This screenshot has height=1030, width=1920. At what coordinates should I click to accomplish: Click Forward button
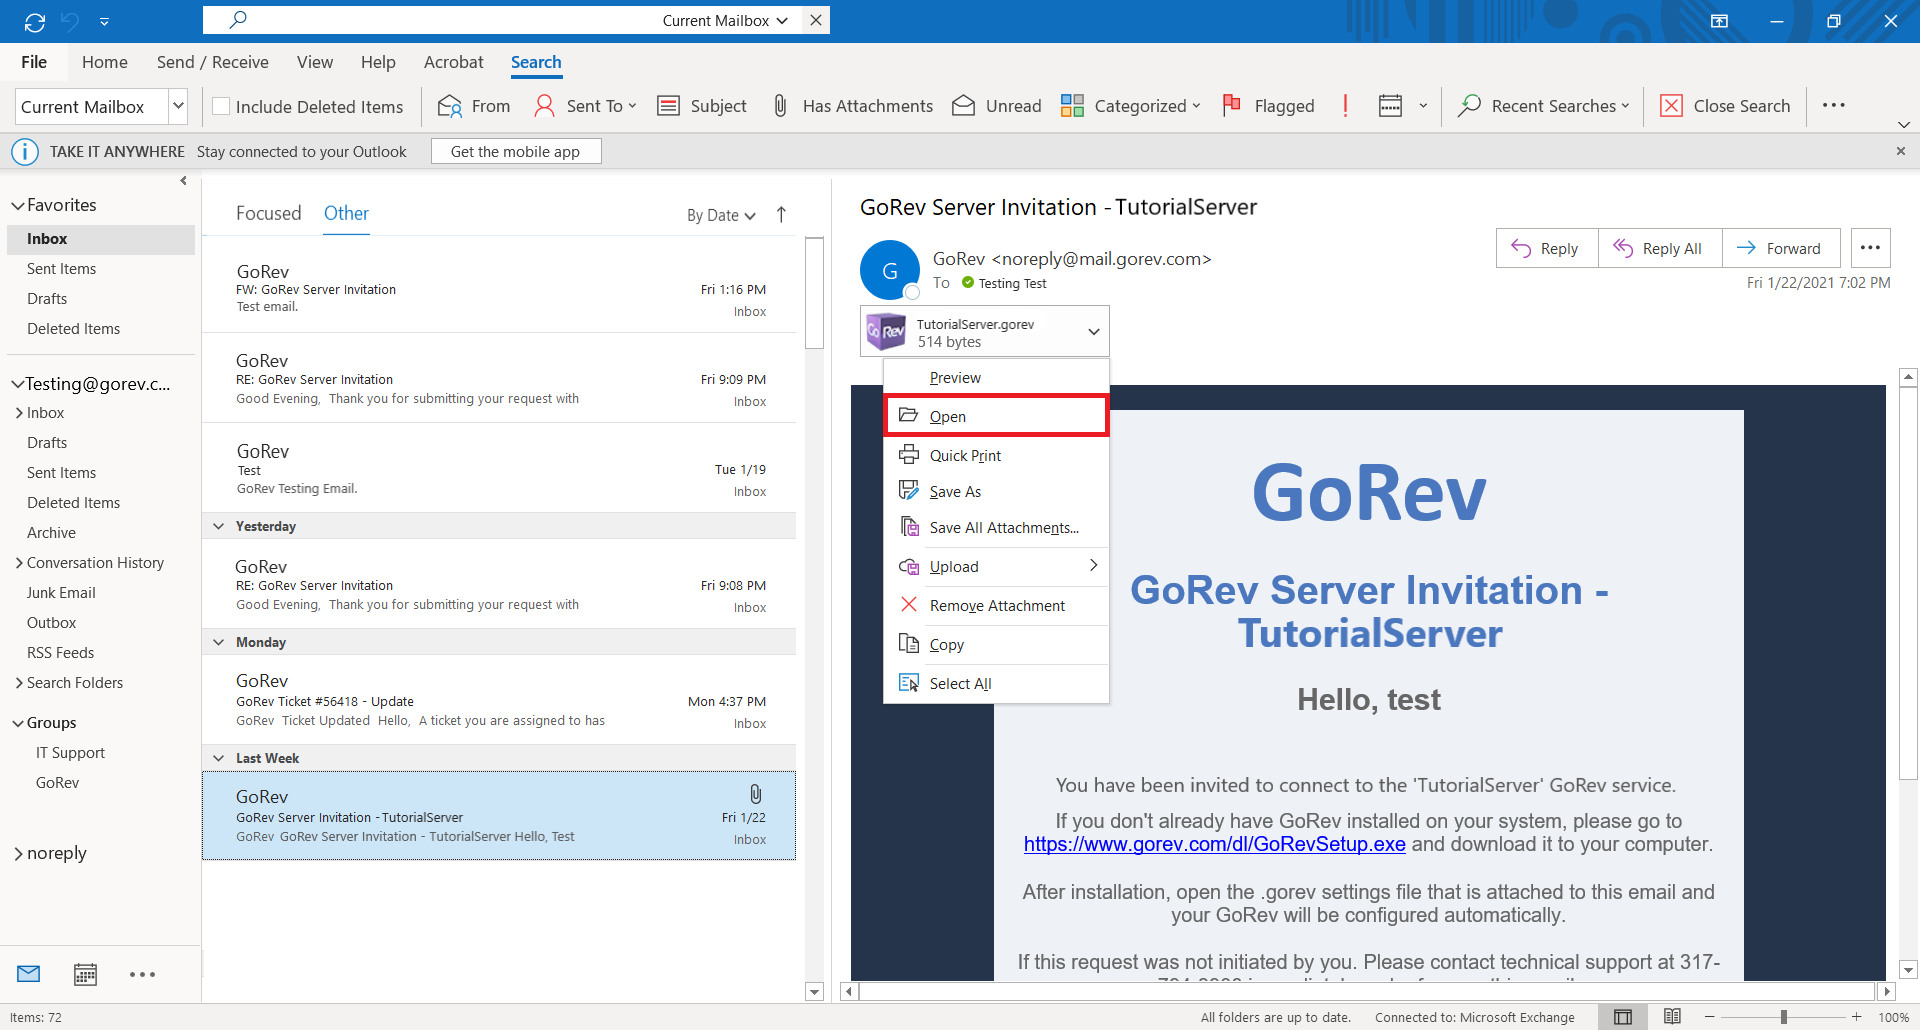coord(1780,248)
